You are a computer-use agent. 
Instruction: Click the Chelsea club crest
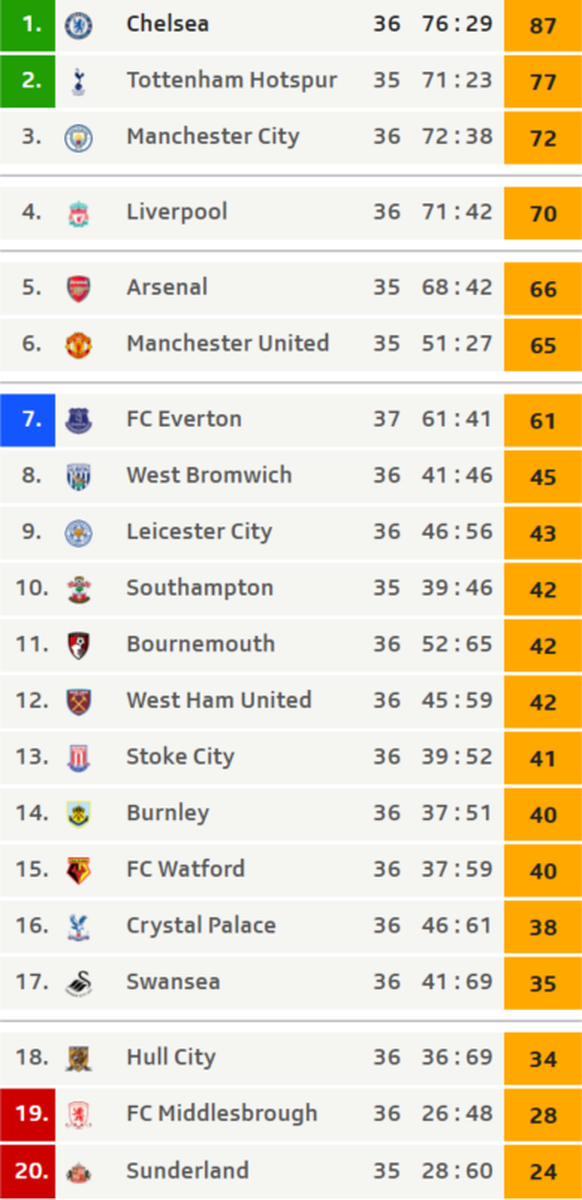point(78,25)
